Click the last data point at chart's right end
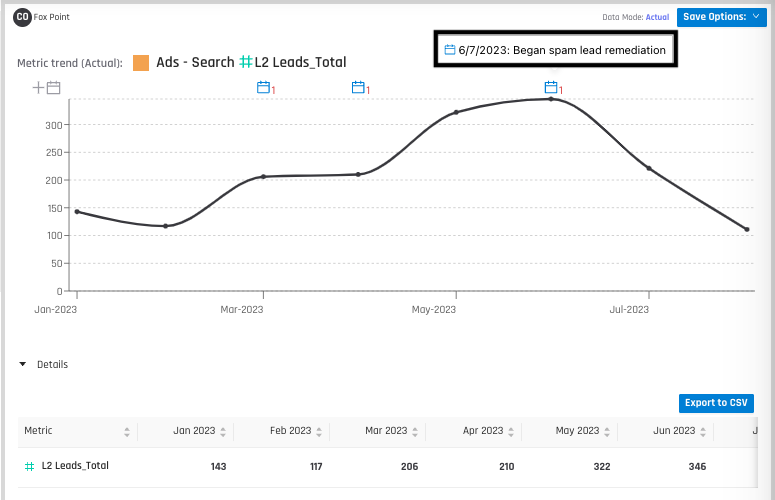This screenshot has width=775, height=500. (746, 229)
